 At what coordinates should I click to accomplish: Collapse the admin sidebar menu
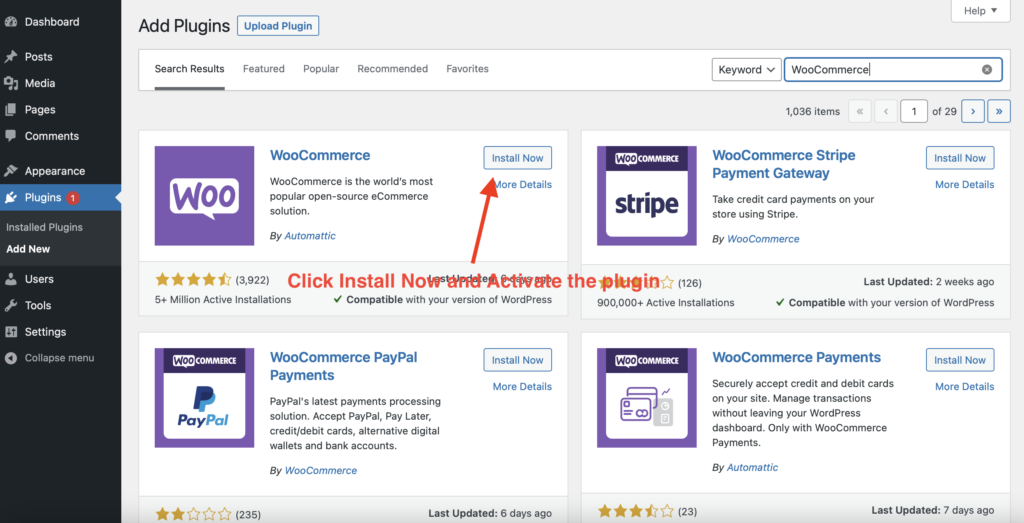pos(59,358)
